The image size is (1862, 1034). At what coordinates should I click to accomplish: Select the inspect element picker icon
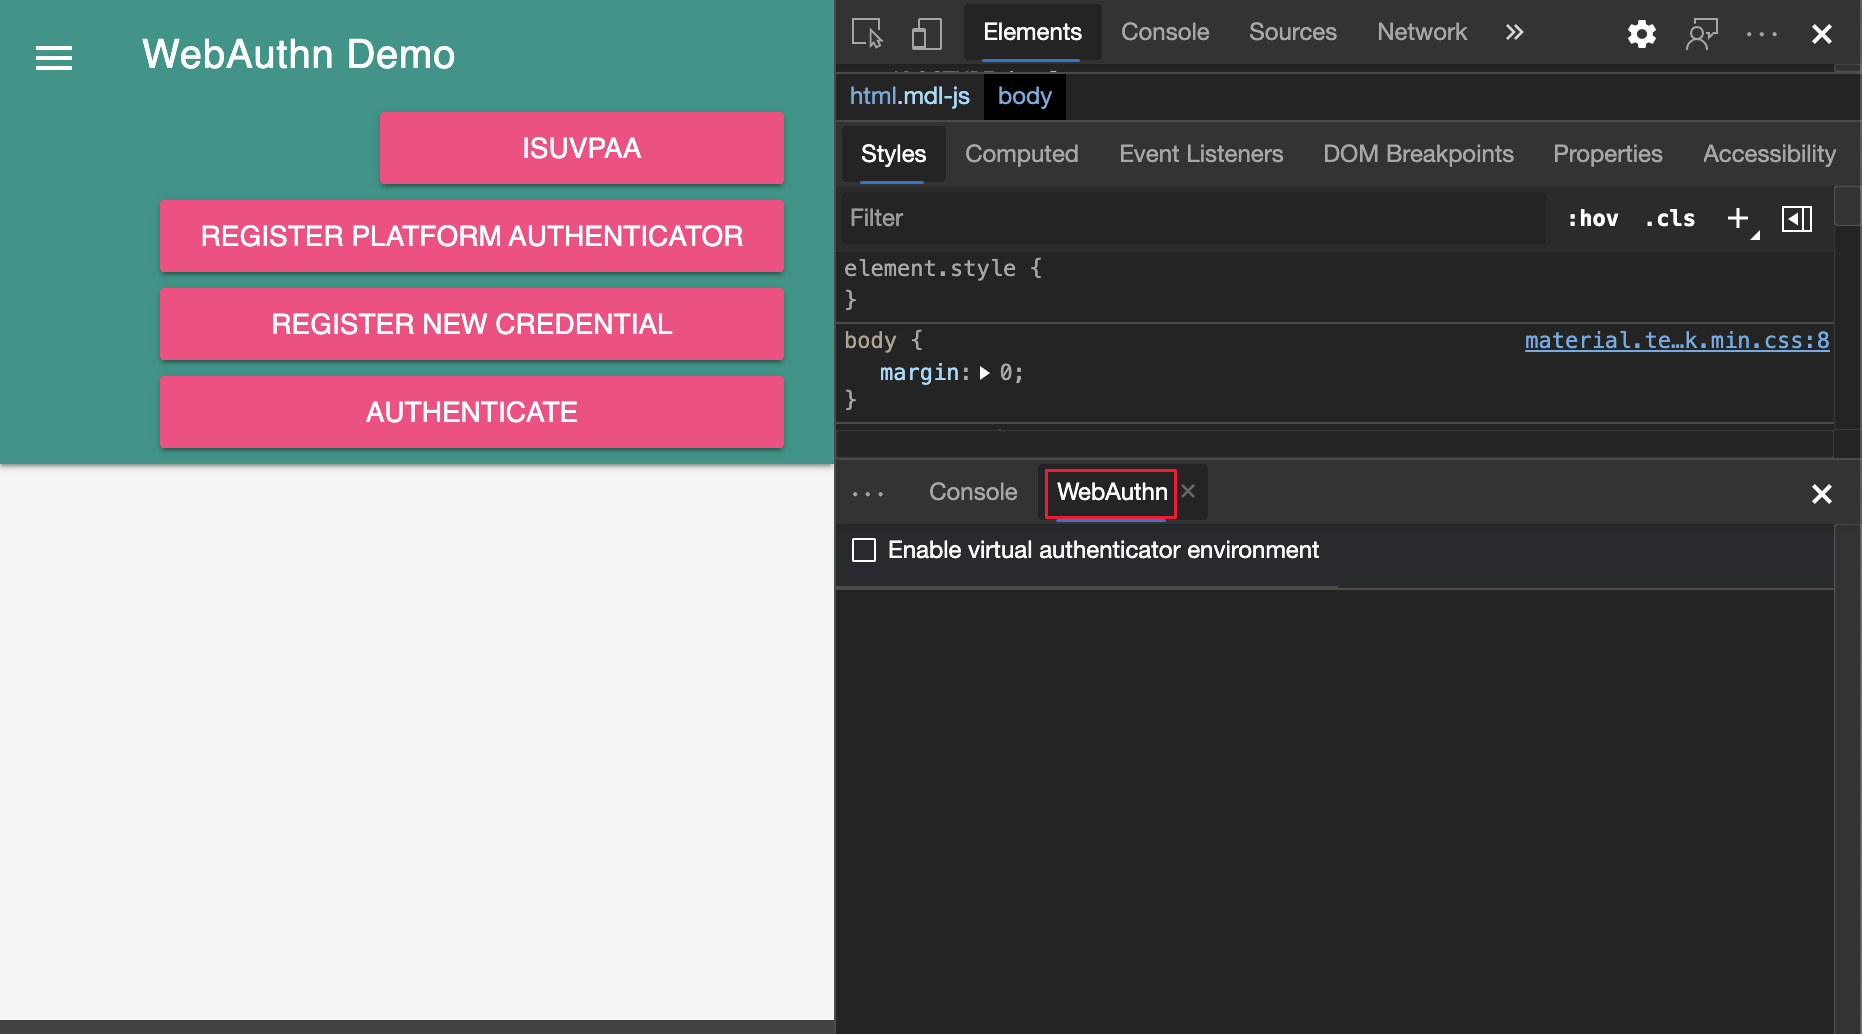click(866, 32)
